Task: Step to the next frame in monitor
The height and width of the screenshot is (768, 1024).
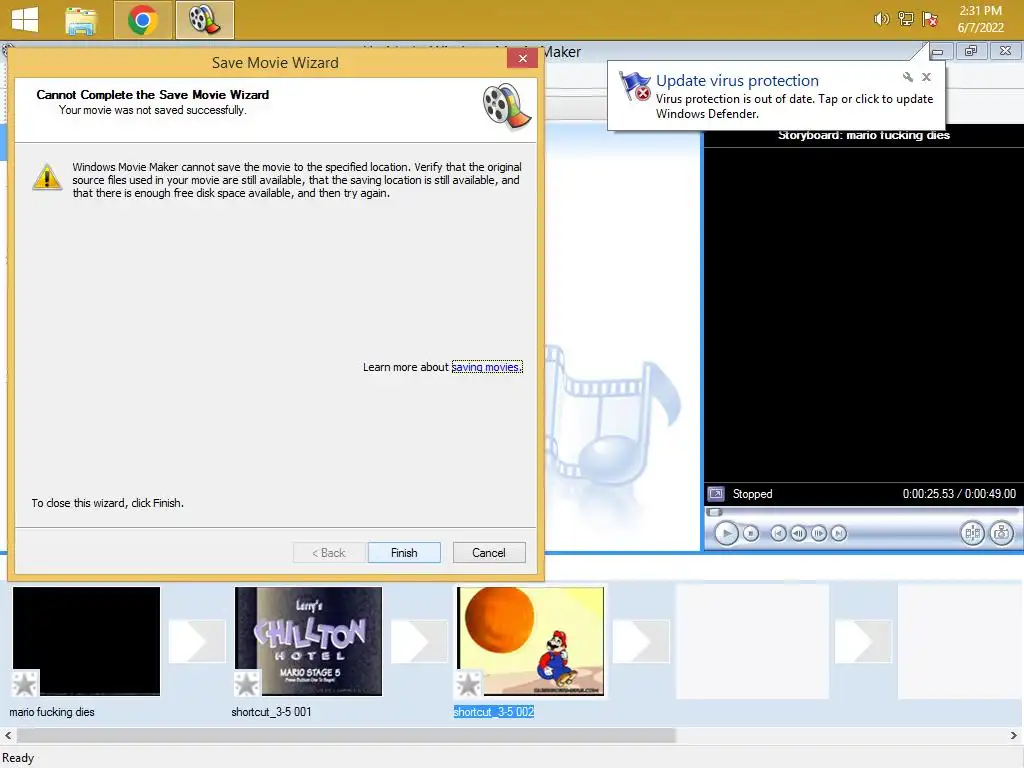Action: point(818,534)
